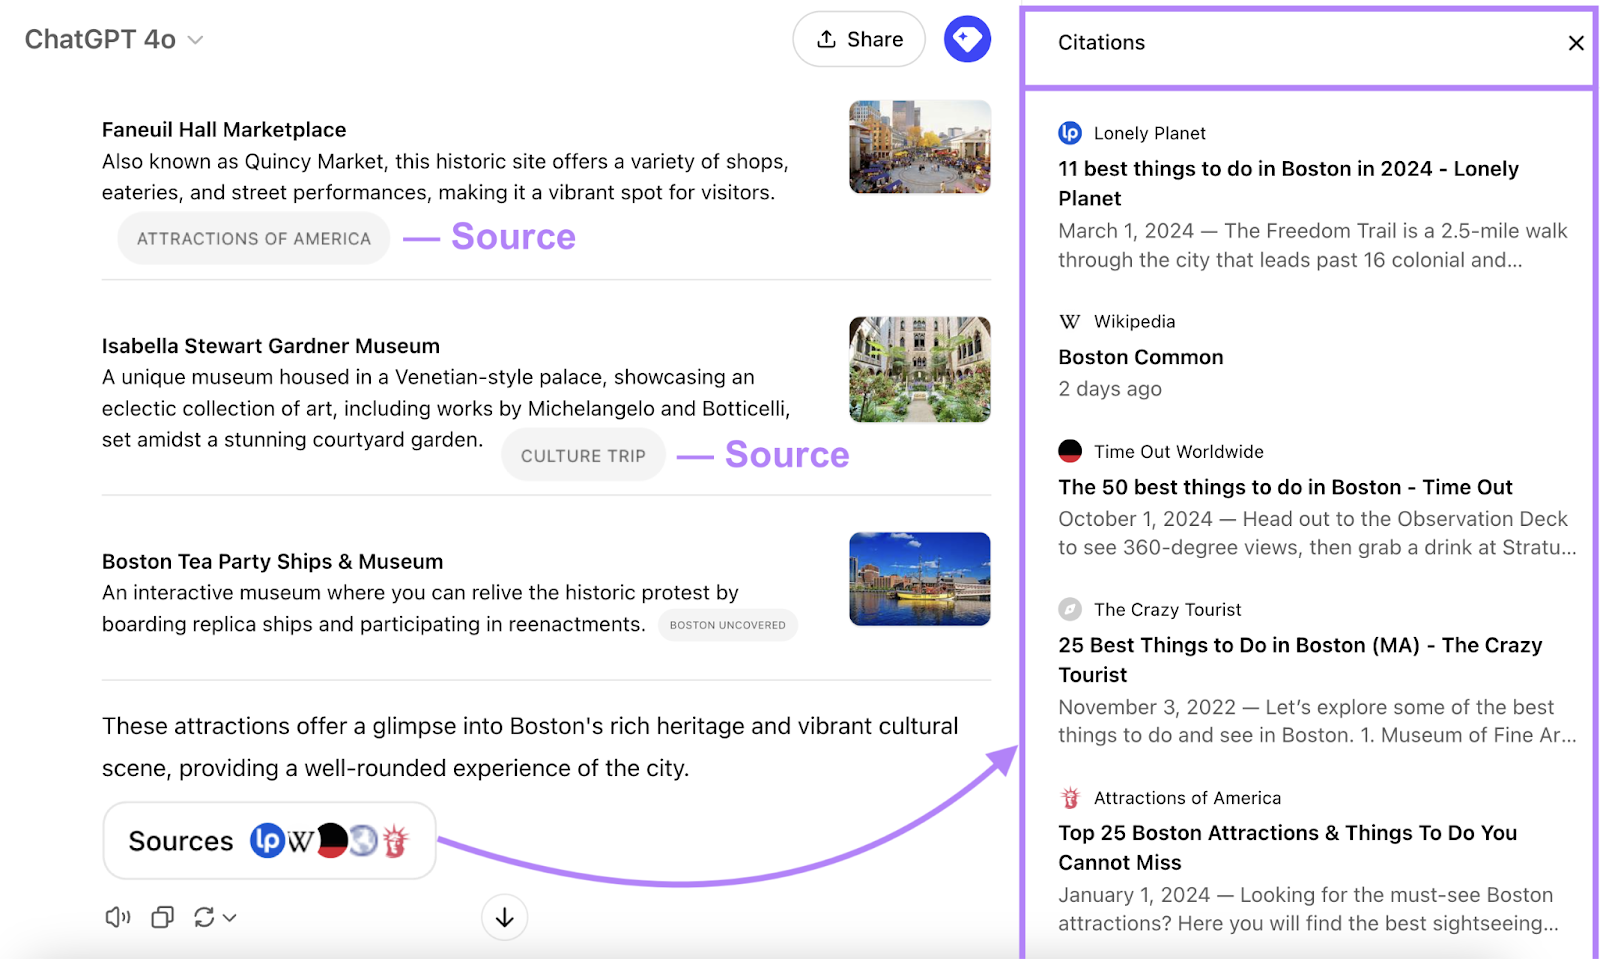Click the Faneuil Hall Marketplace thumbnail

[x=919, y=147]
